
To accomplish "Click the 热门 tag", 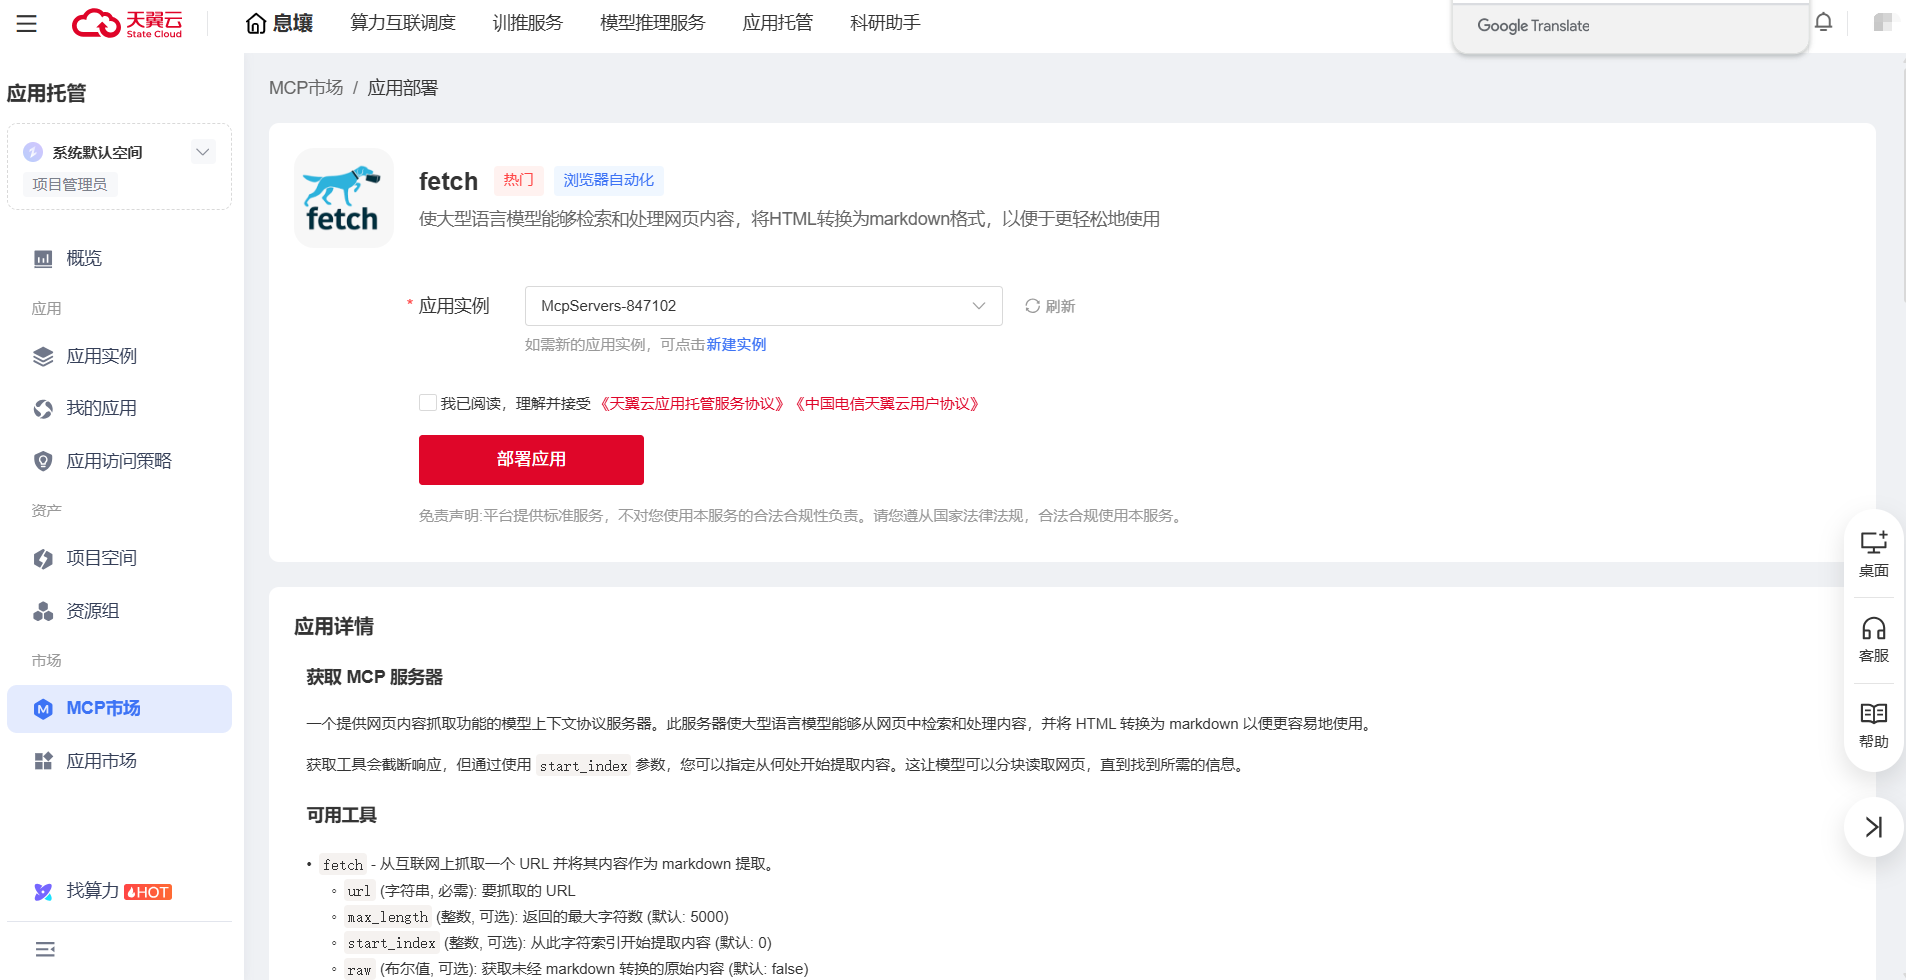I will (x=518, y=180).
